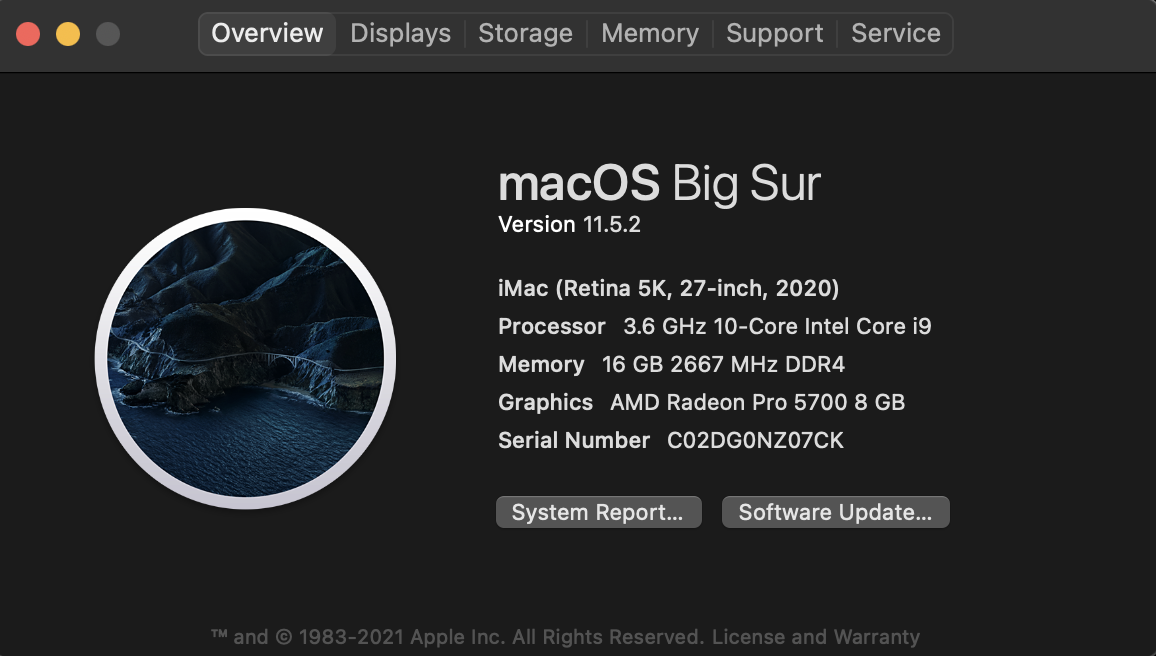Select the Memory tab

coord(649,33)
